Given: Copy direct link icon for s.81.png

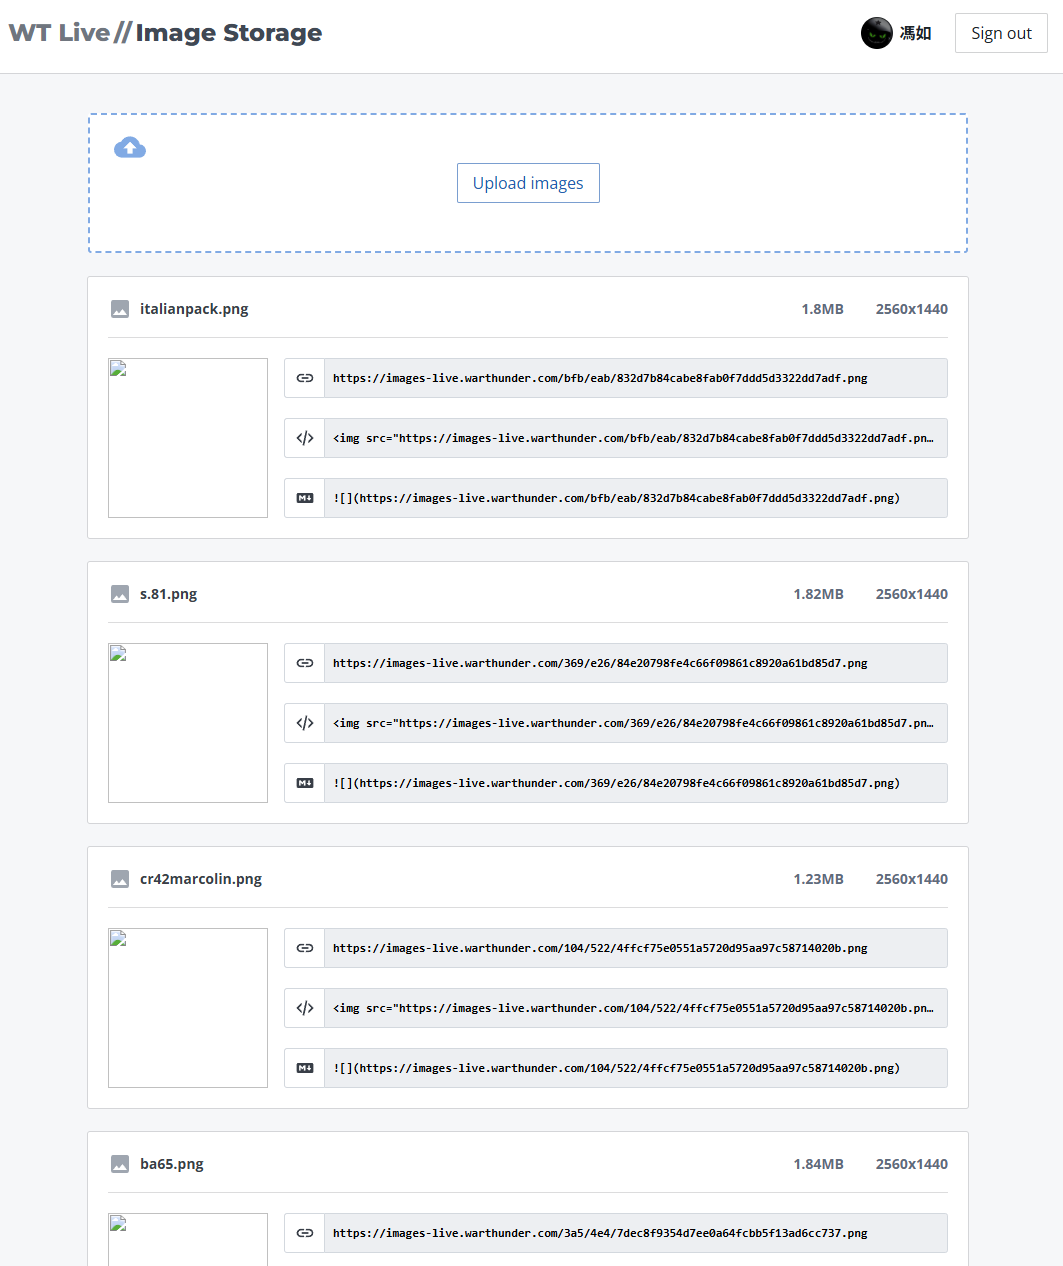Looking at the screenshot, I should [x=305, y=663].
